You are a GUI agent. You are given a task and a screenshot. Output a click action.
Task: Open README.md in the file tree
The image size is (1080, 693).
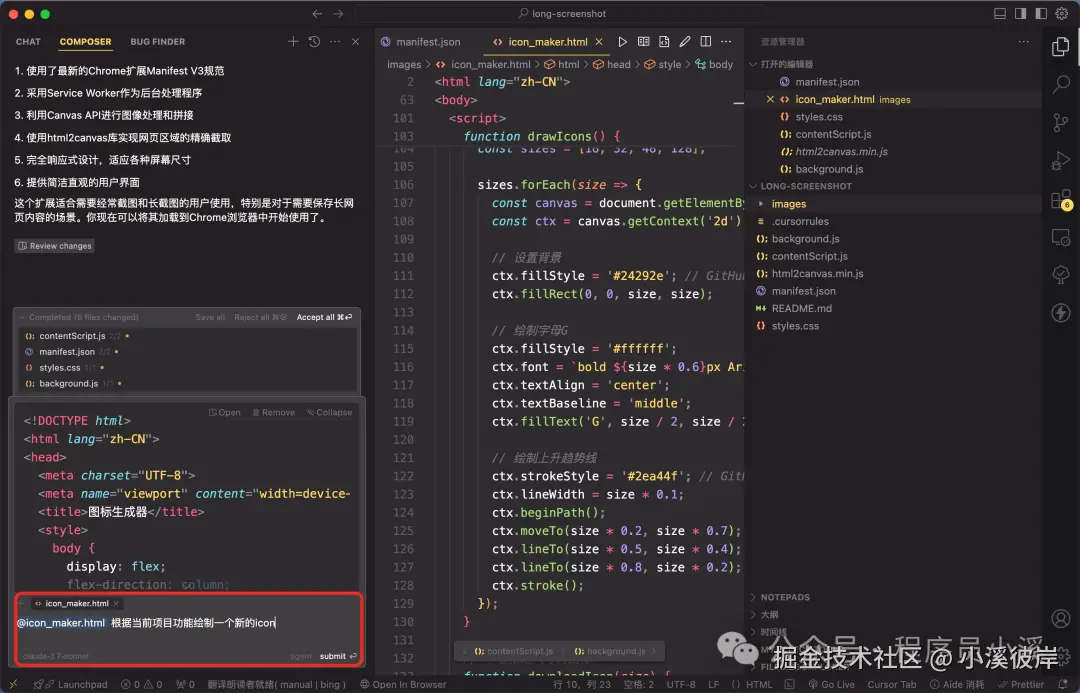coord(801,309)
